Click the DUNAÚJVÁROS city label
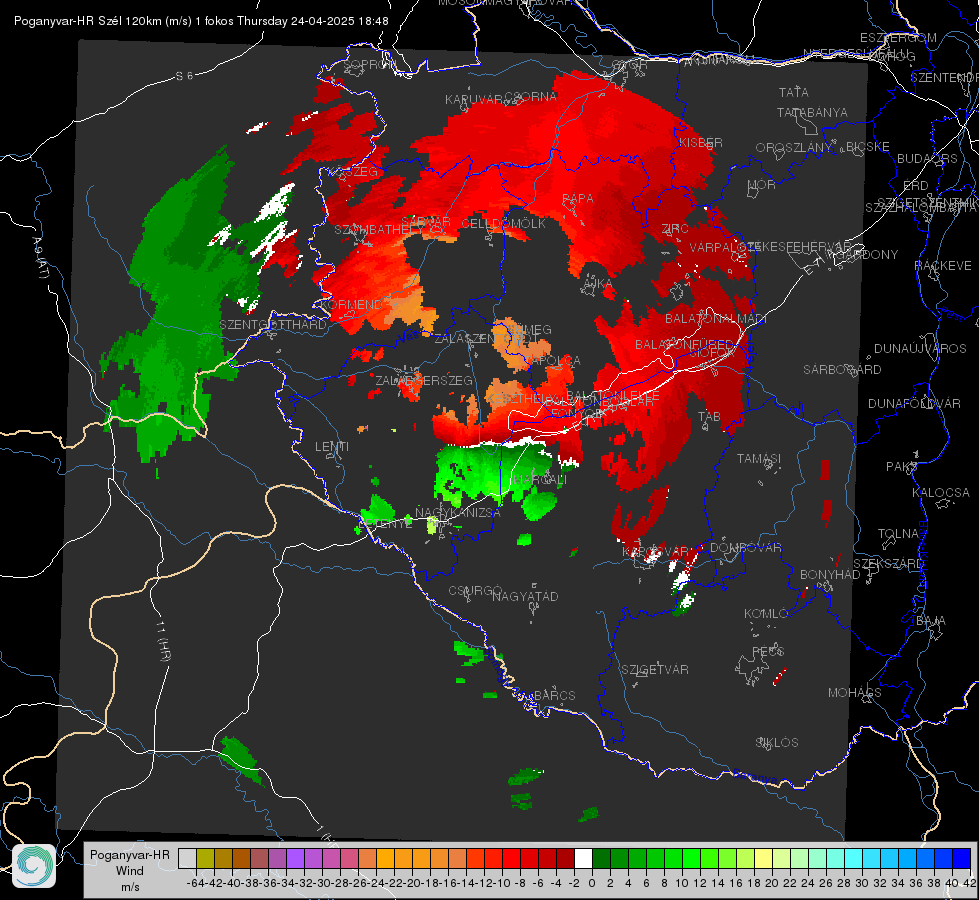Screen dimensions: 979x900 [x=920, y=349]
